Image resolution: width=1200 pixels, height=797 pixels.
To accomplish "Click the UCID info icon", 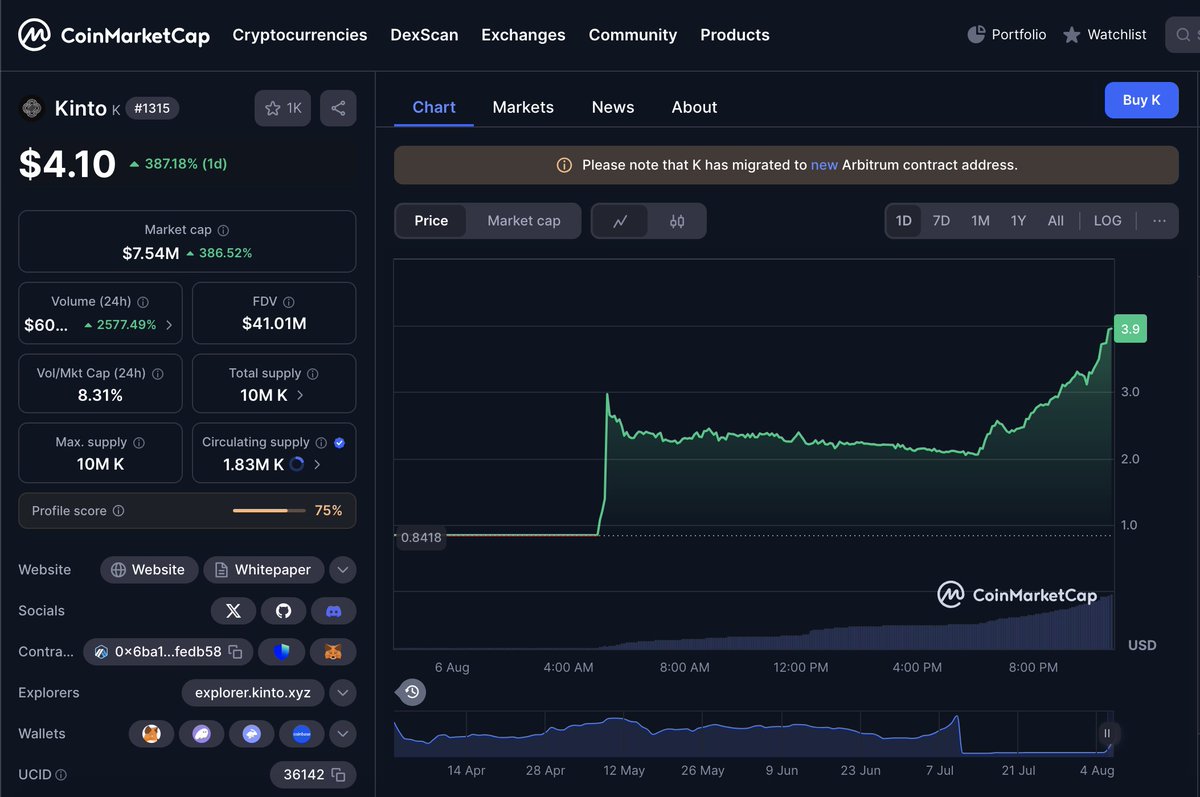I will (x=61, y=775).
